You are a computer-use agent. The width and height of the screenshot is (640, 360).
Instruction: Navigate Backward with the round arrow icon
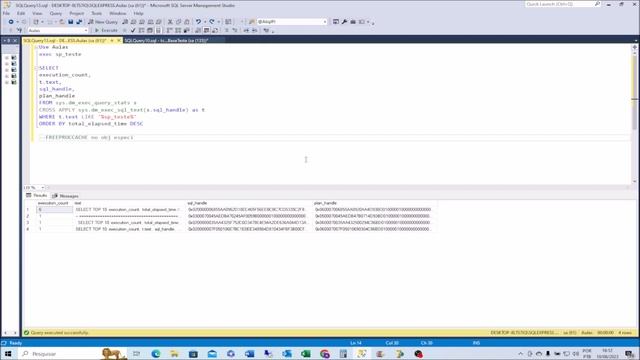pyautogui.click(x=11, y=22)
